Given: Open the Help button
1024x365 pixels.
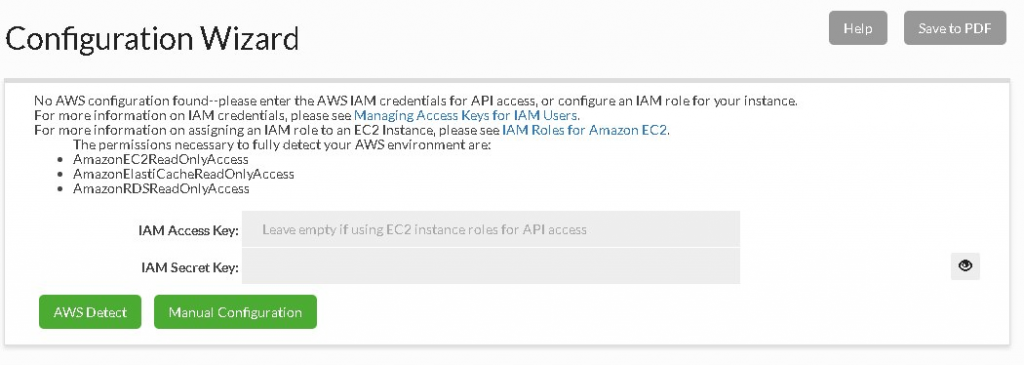Looking at the screenshot, I should click(857, 28).
